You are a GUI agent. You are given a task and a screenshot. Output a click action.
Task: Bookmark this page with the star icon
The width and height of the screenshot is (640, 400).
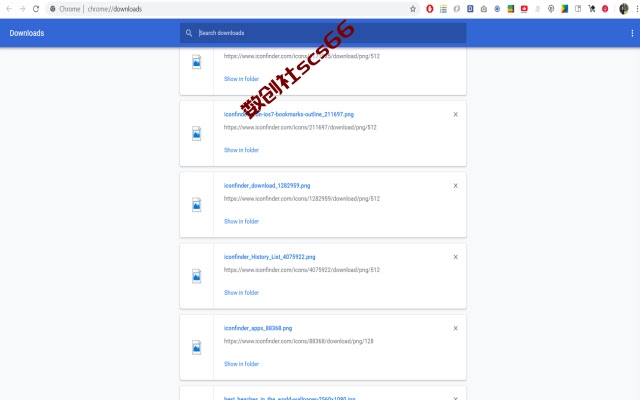point(413,9)
